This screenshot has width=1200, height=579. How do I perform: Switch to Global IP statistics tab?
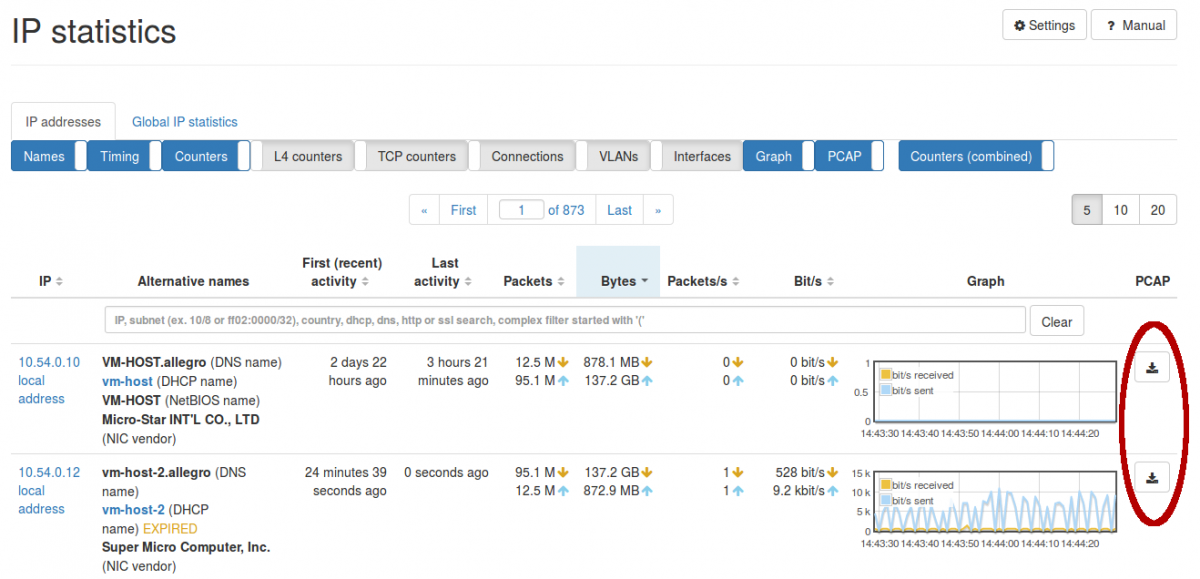pyautogui.click(x=184, y=121)
